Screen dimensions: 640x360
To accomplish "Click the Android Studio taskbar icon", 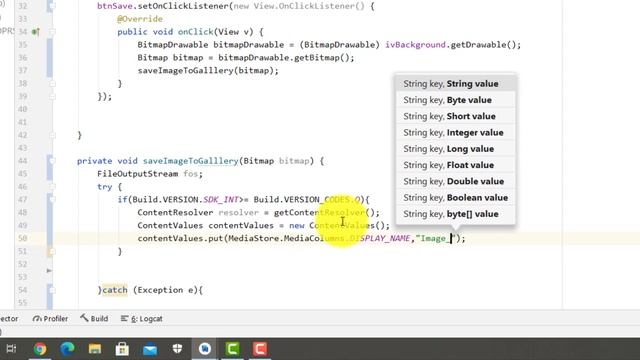I will [x=205, y=349].
